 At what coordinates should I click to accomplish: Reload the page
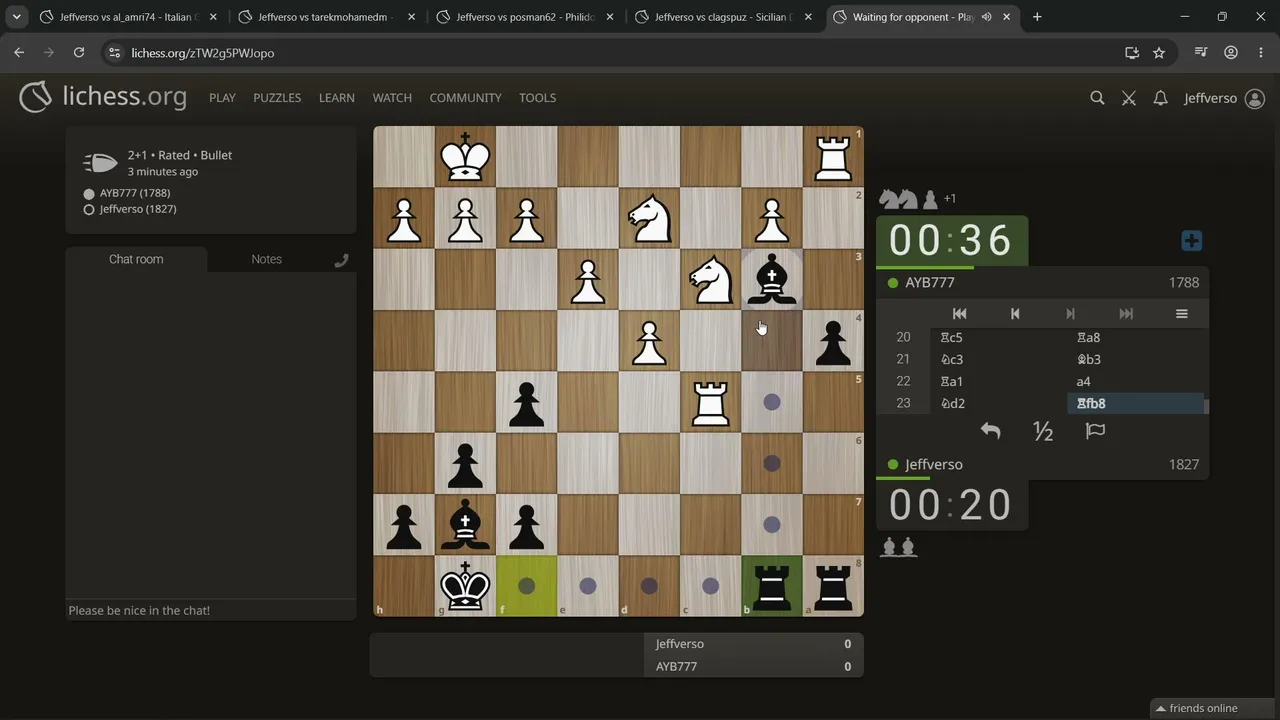(78, 53)
